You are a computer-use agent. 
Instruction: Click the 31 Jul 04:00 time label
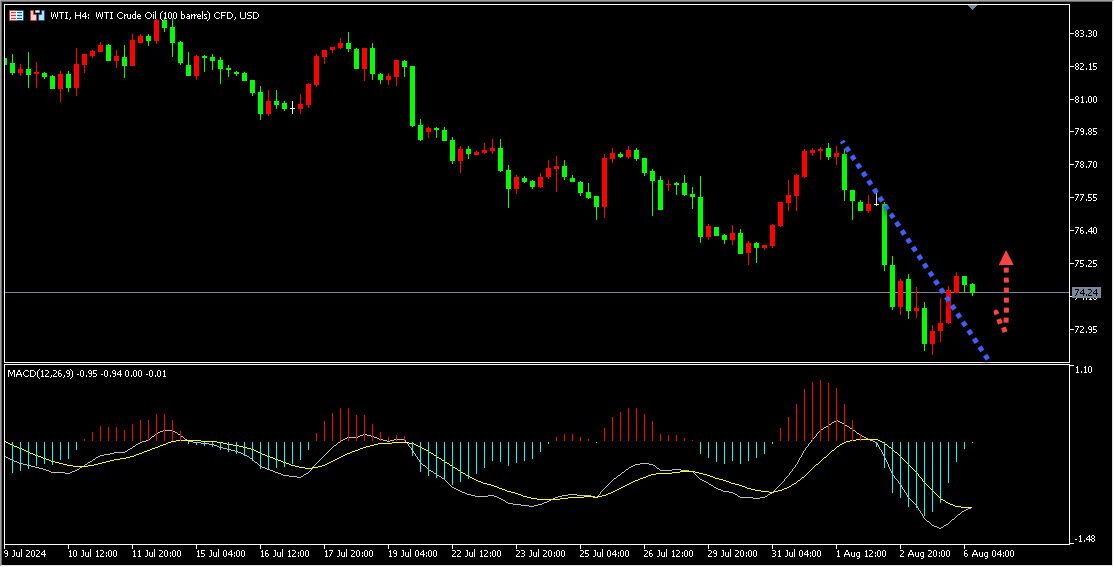point(796,552)
